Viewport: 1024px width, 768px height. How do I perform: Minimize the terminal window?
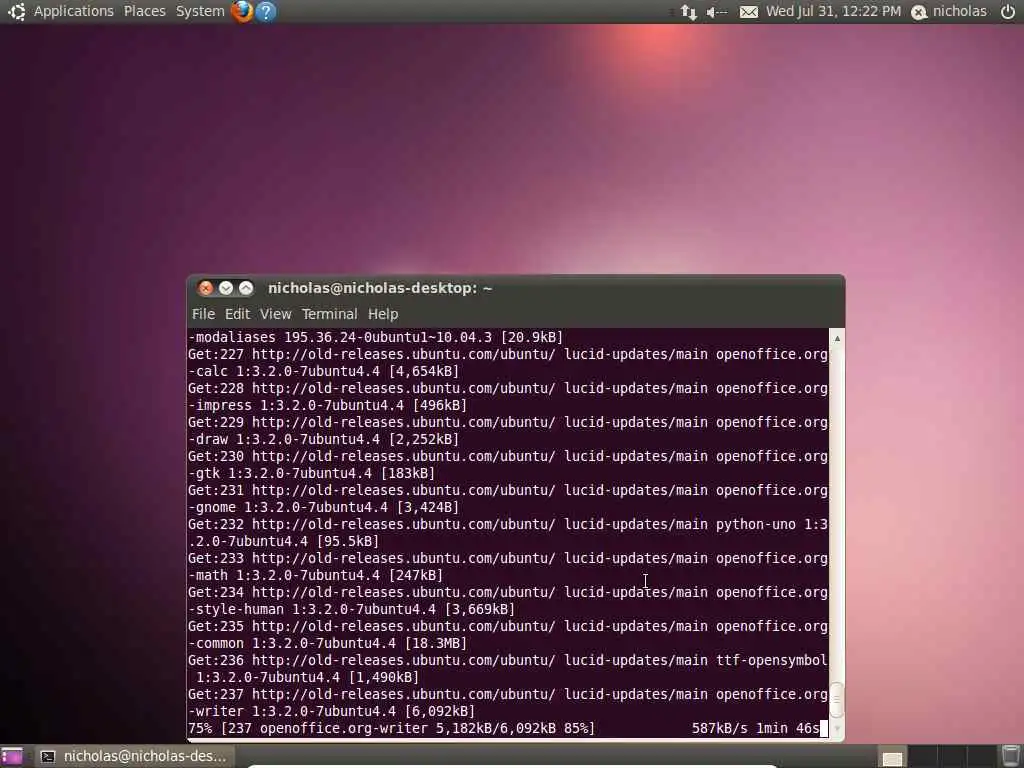226,288
